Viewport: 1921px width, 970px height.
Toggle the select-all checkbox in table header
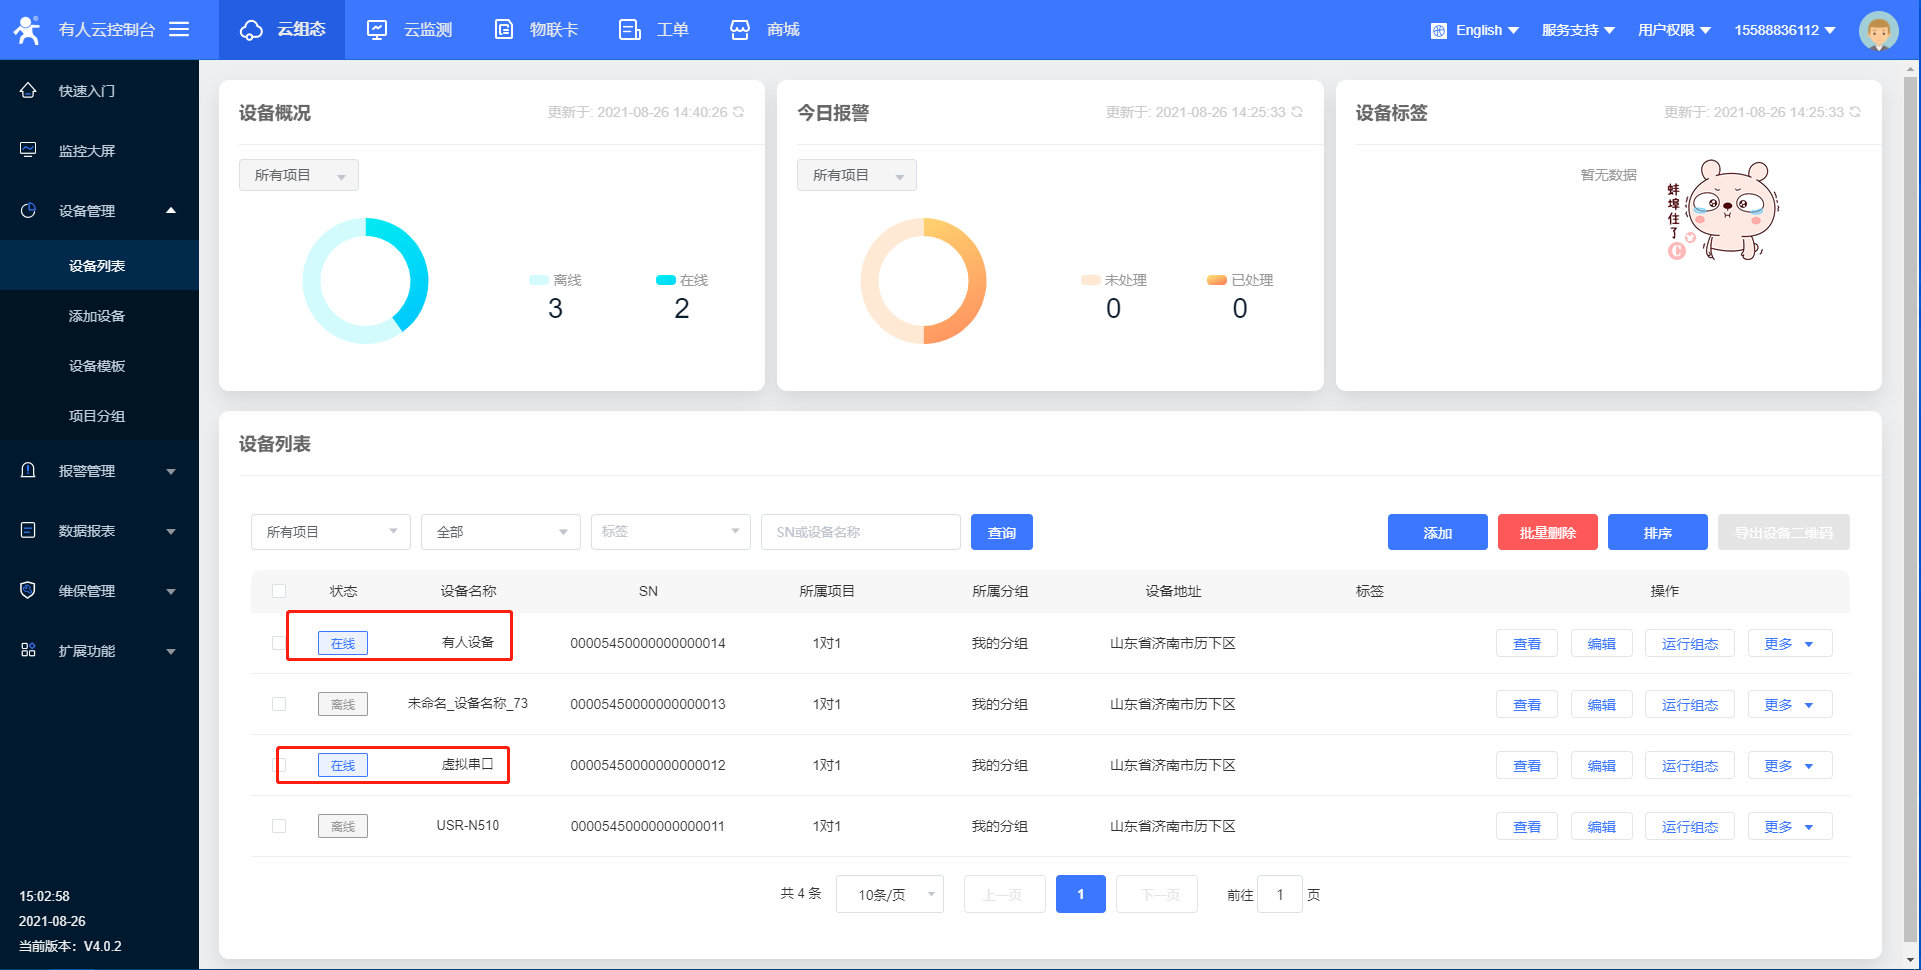(279, 591)
